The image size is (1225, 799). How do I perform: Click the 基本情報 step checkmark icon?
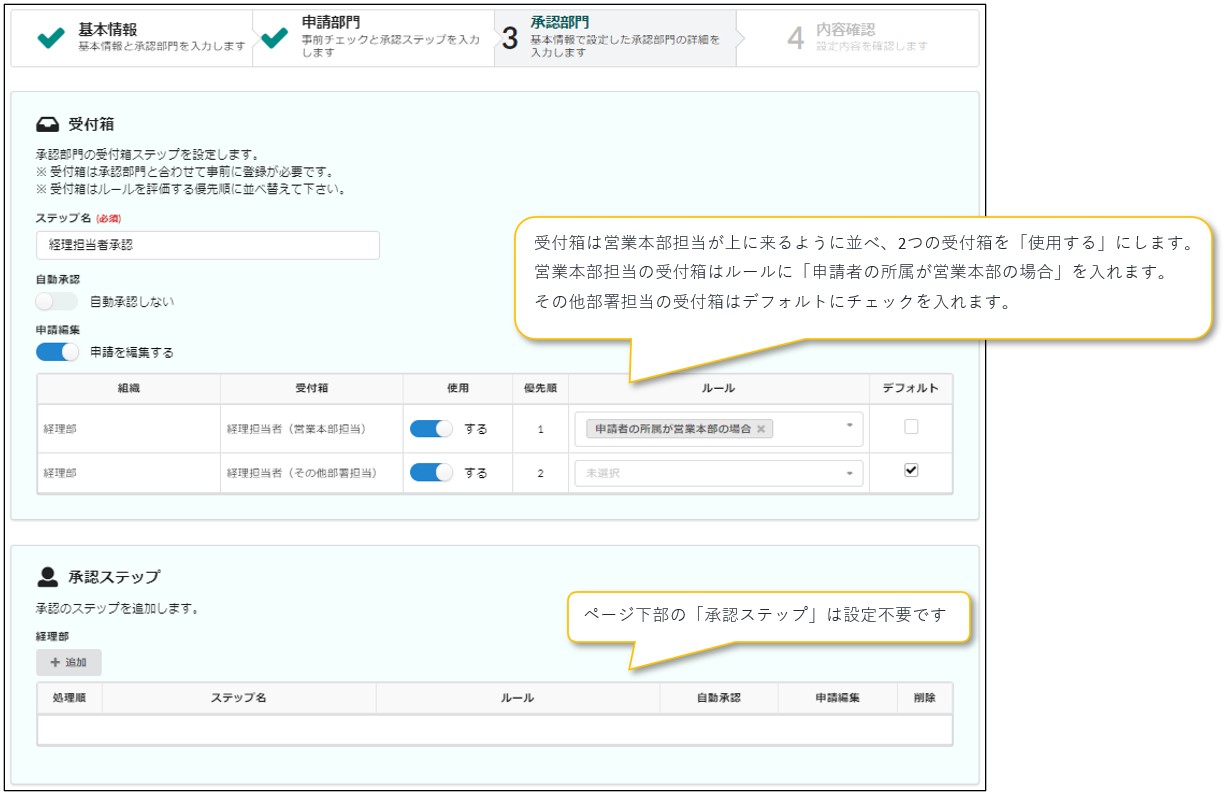pyautogui.click(x=50, y=38)
